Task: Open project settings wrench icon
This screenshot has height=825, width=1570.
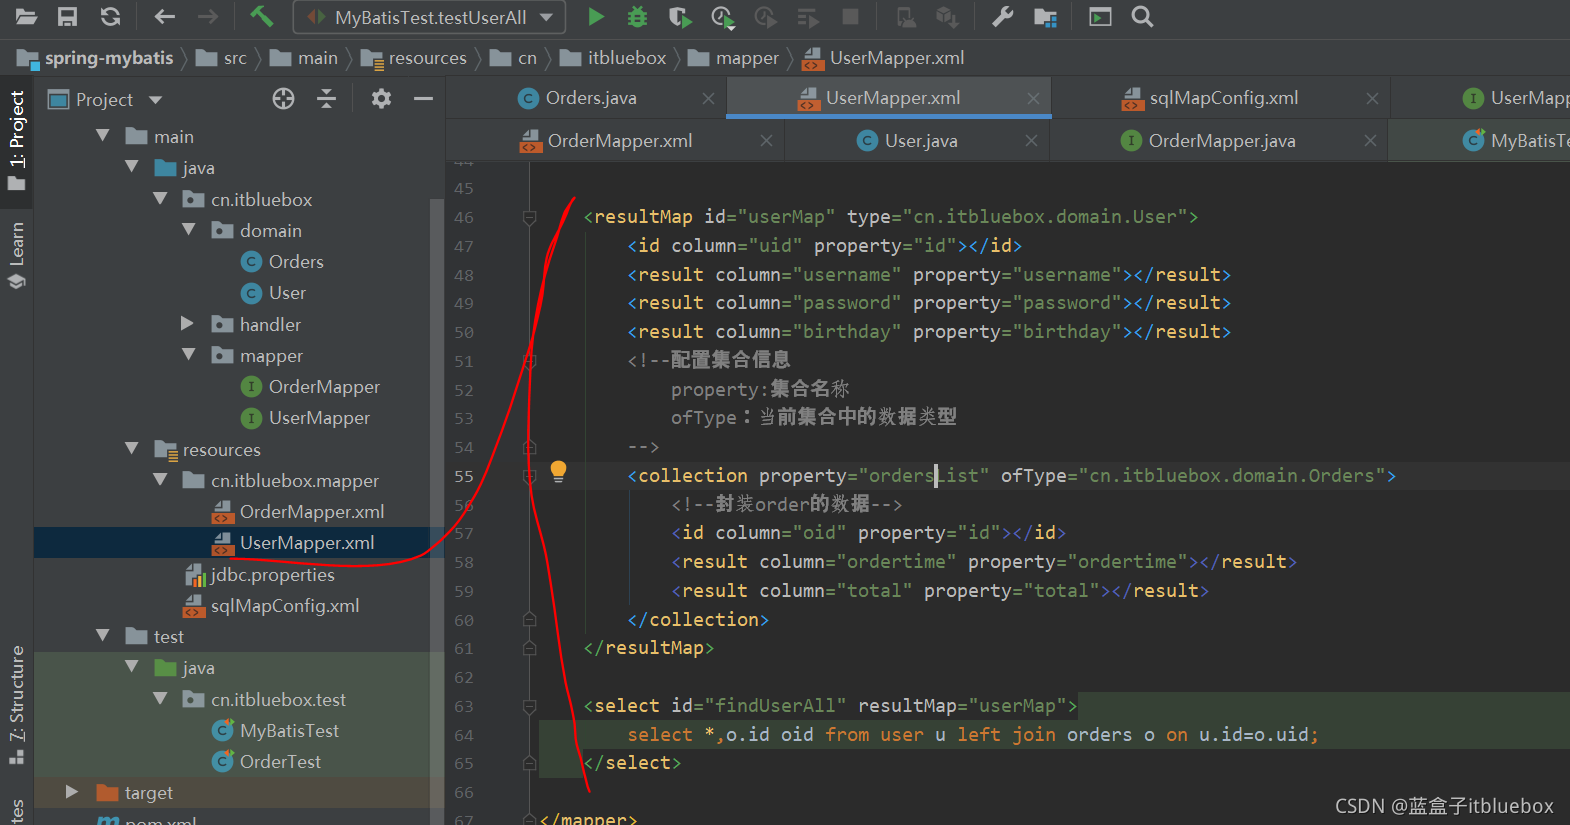Action: tap(1002, 16)
